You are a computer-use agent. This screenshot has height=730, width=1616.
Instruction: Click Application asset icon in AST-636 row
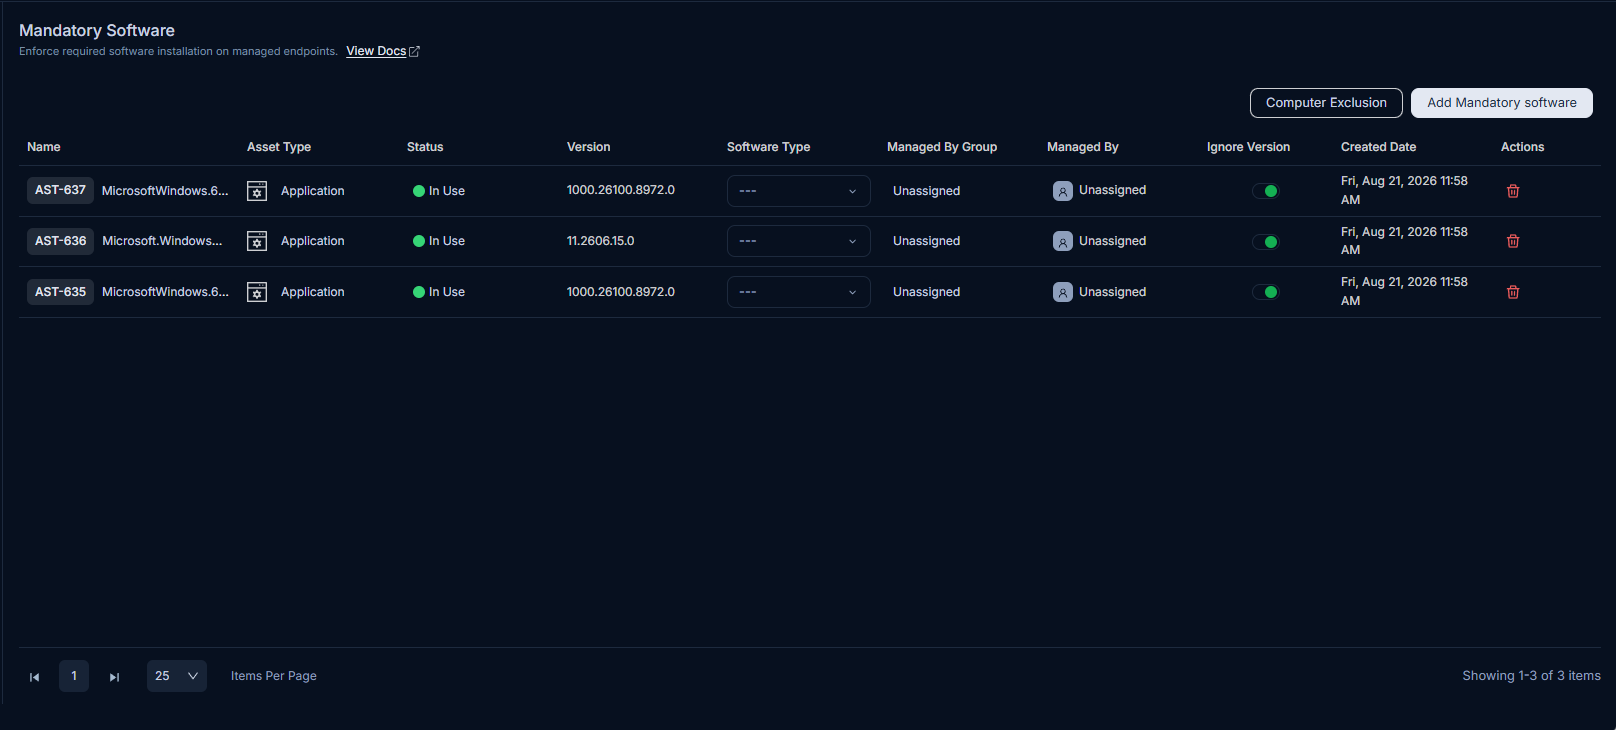pyautogui.click(x=257, y=241)
